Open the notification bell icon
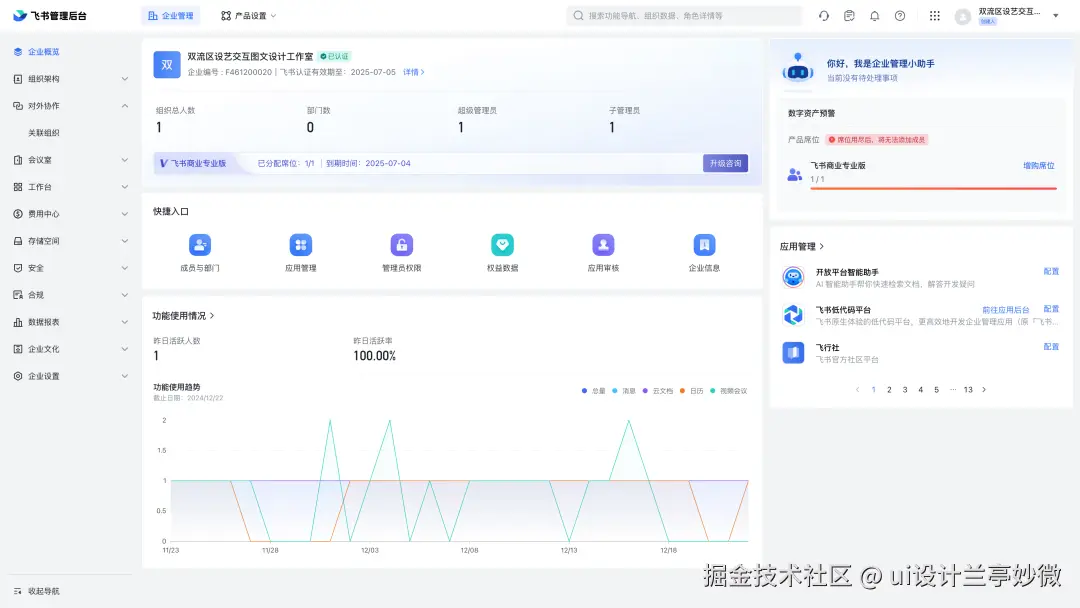The width and height of the screenshot is (1080, 608). point(875,16)
